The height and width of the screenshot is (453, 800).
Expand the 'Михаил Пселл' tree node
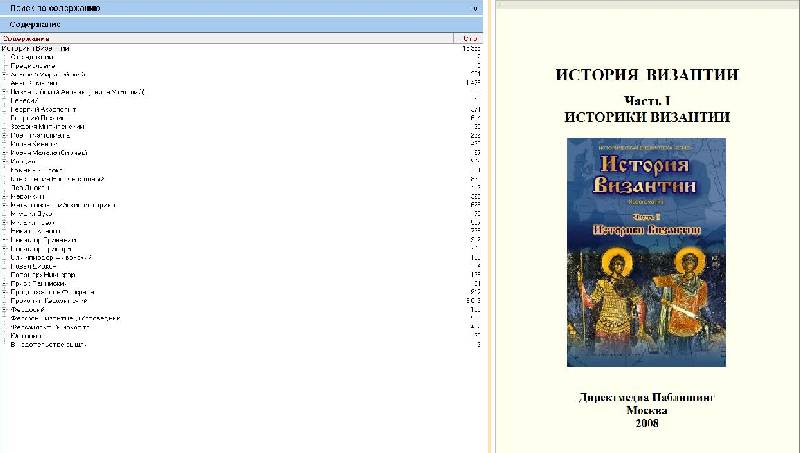[x=5, y=223]
